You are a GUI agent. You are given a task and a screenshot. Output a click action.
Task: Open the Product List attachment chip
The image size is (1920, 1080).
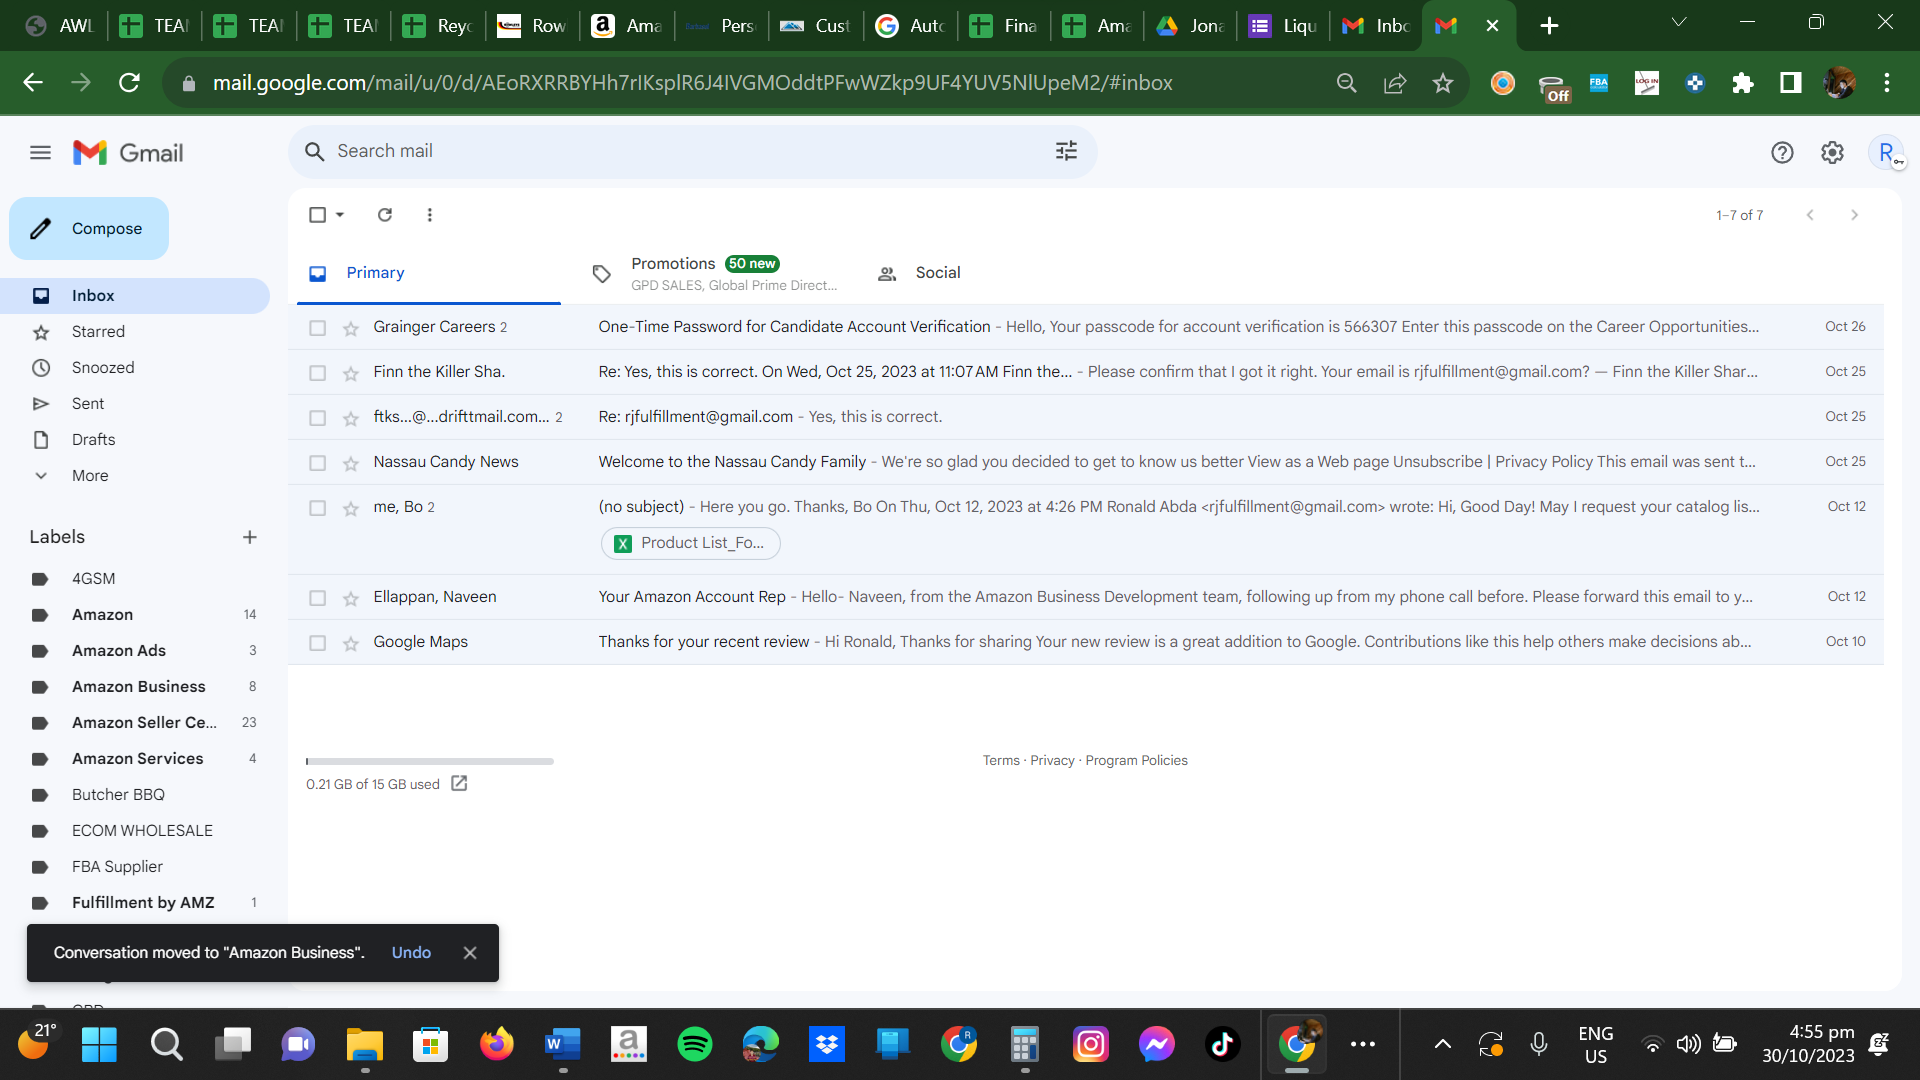(691, 543)
